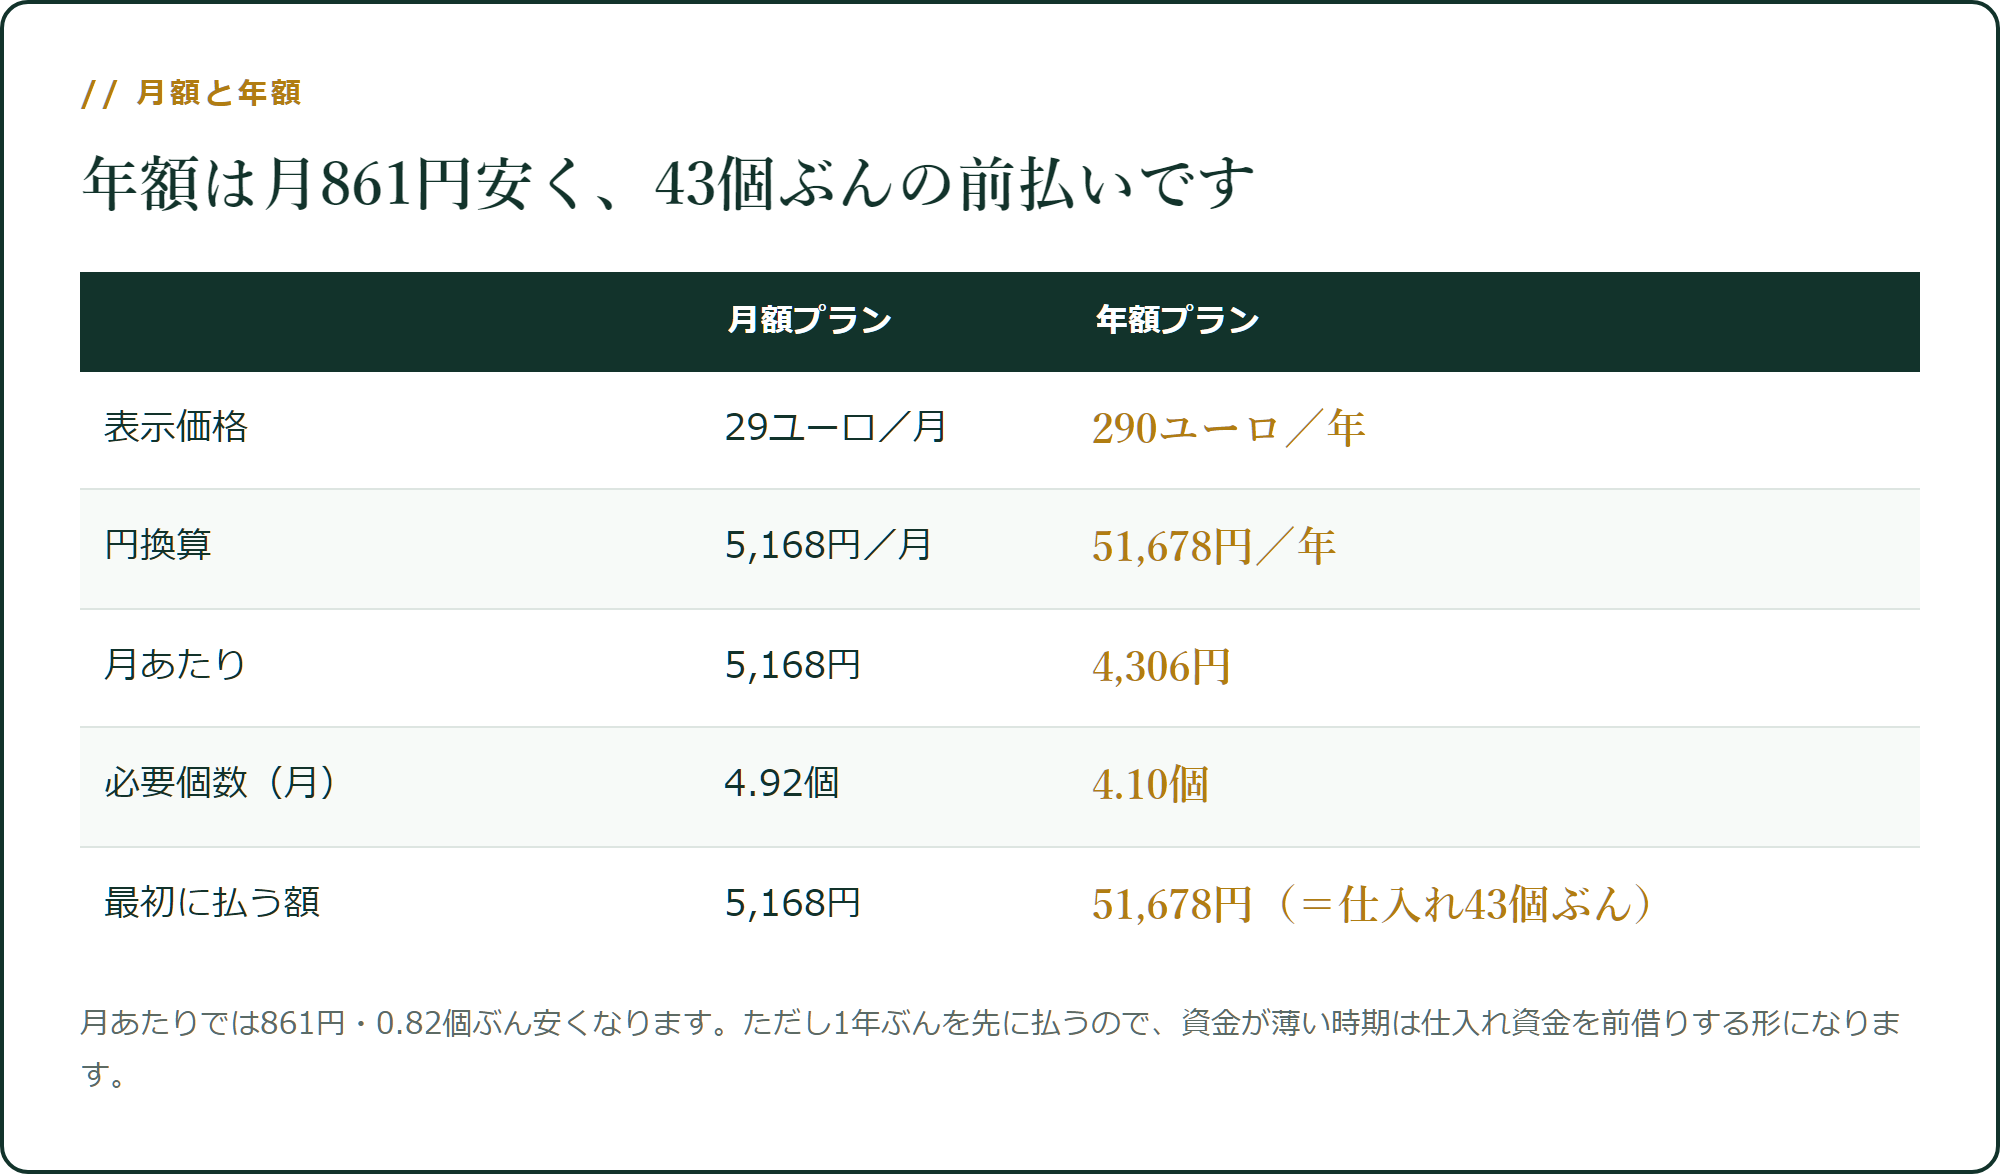Image resolution: width=2000 pixels, height=1176 pixels.
Task: Click the '4.92個' cell
Action: (x=781, y=783)
